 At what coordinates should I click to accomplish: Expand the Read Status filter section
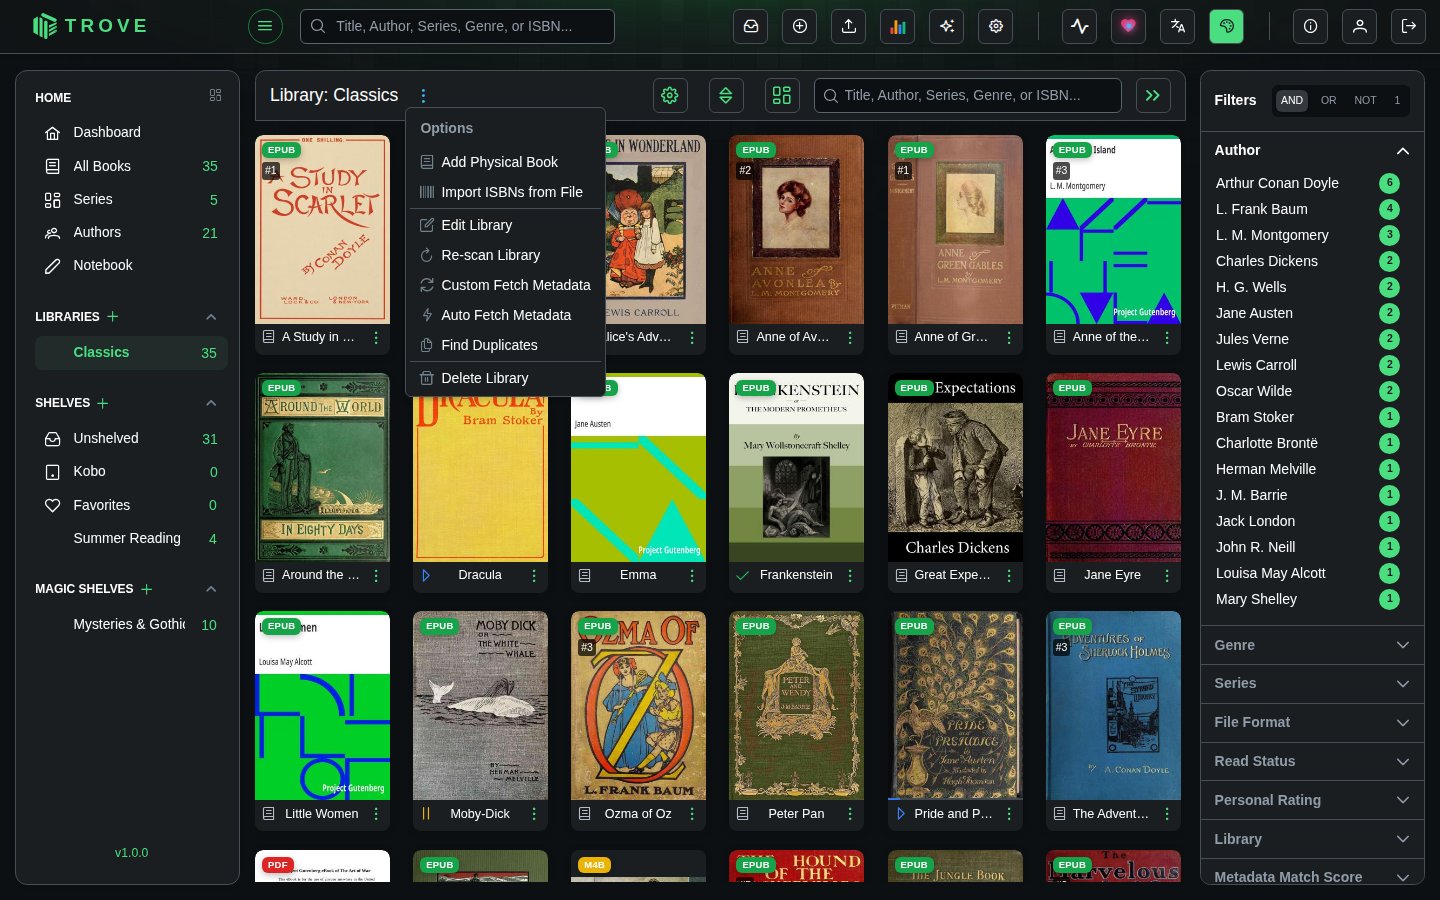point(1312,761)
